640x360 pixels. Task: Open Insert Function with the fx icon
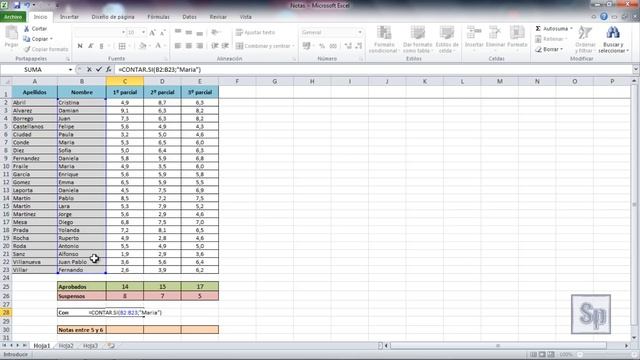pos(109,70)
